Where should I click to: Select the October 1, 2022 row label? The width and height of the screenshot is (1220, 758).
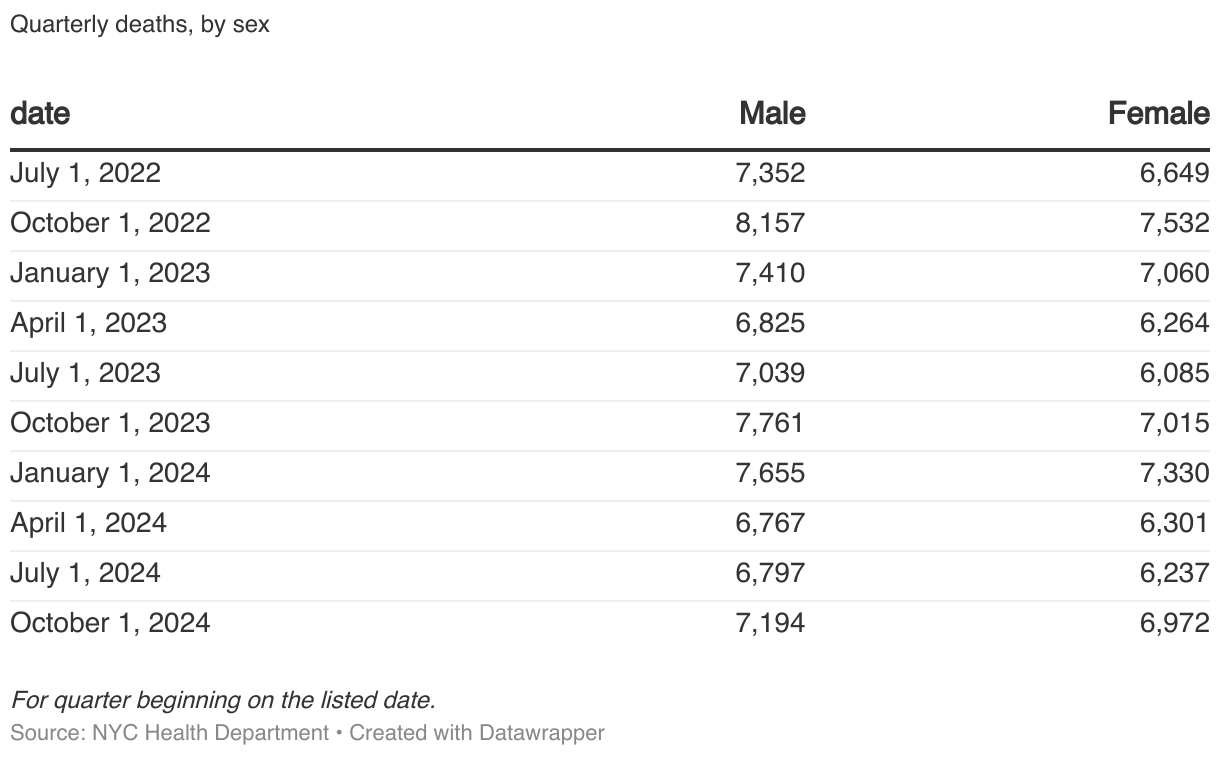(x=110, y=223)
